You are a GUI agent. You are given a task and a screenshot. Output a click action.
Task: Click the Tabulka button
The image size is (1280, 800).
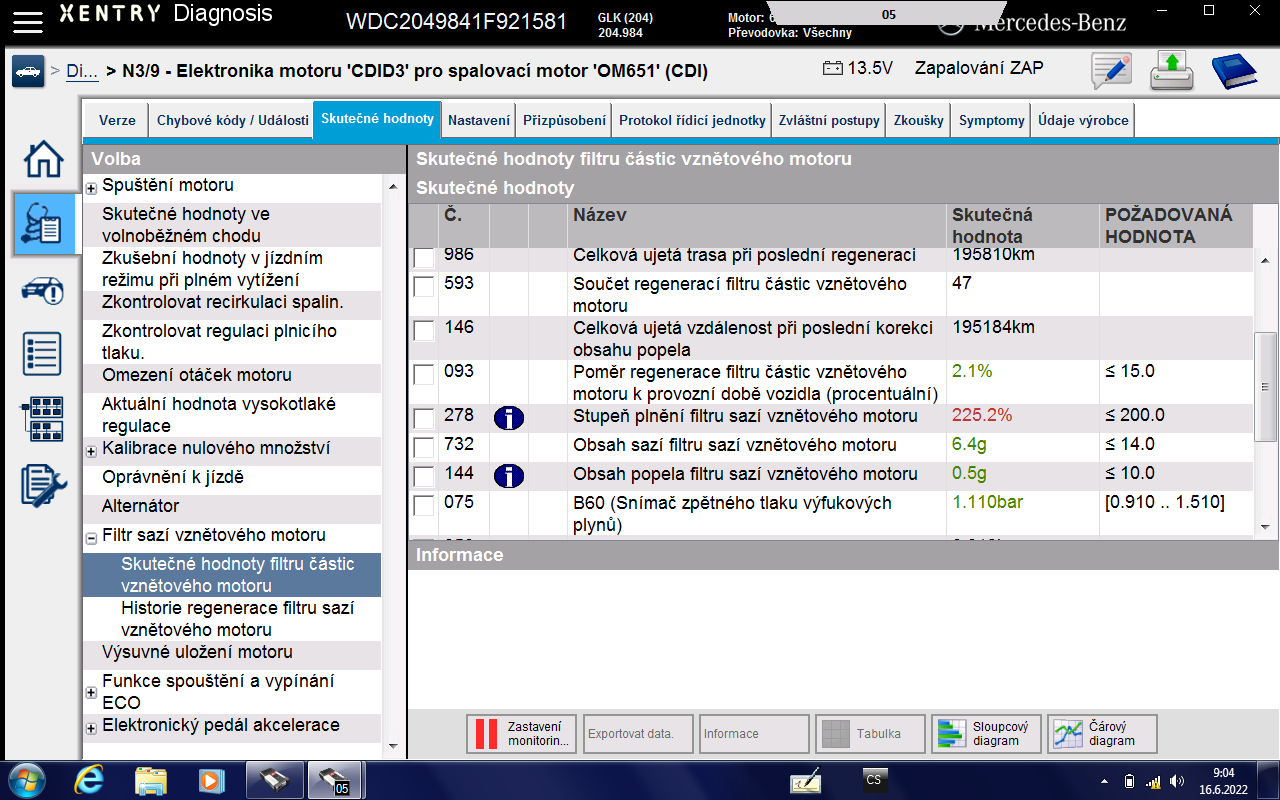869,734
